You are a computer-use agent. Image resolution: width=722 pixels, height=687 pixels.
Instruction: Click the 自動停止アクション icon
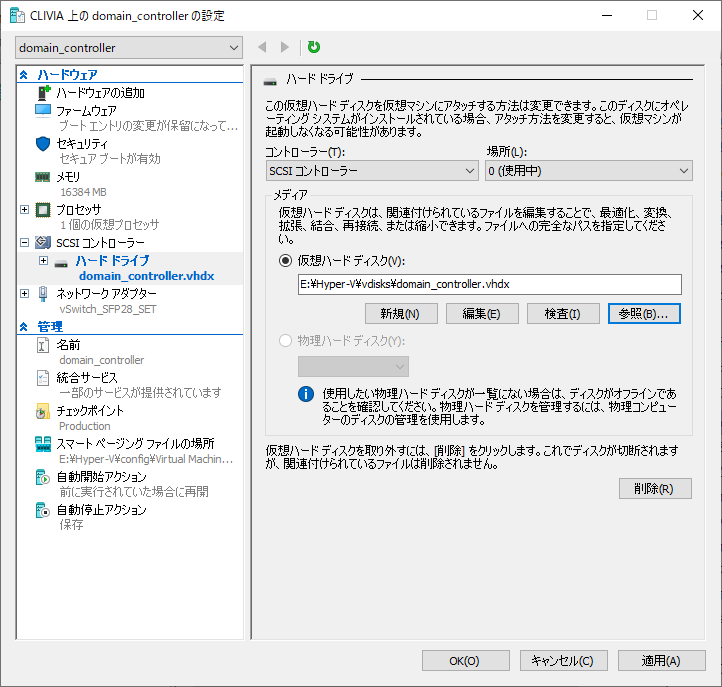pos(43,510)
